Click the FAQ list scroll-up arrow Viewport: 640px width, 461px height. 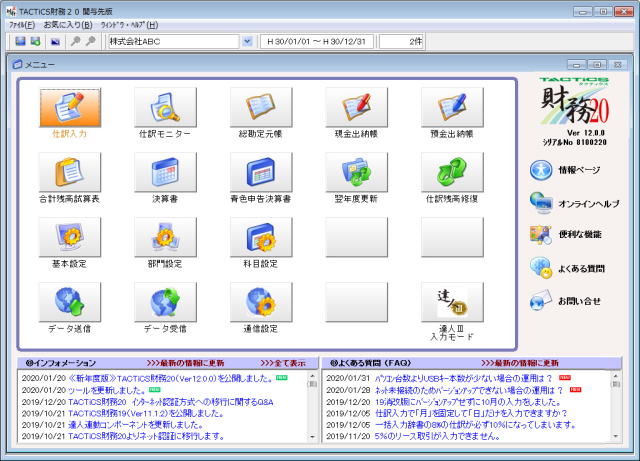[x=616, y=375]
